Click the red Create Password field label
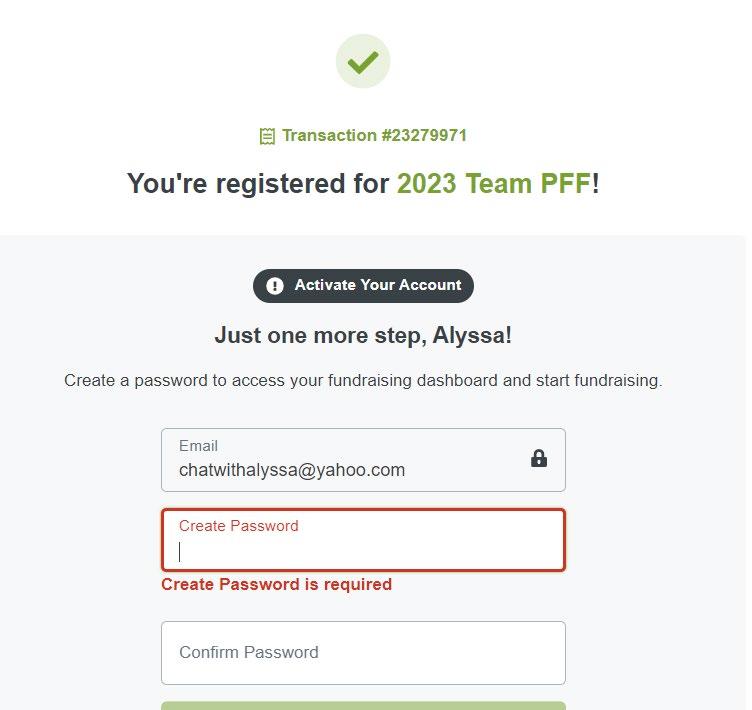Image resolution: width=752 pixels, height=710 pixels. pyautogui.click(x=238, y=526)
